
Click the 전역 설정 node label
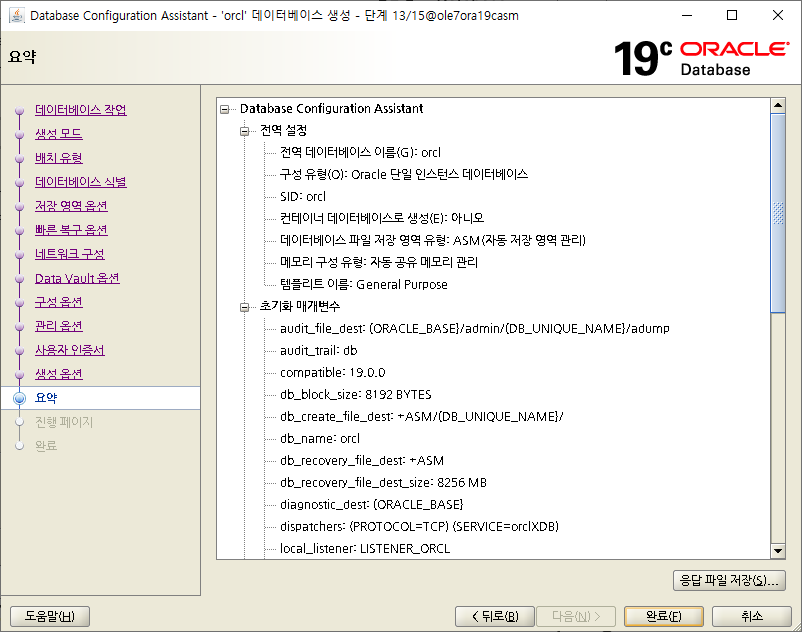(x=283, y=130)
